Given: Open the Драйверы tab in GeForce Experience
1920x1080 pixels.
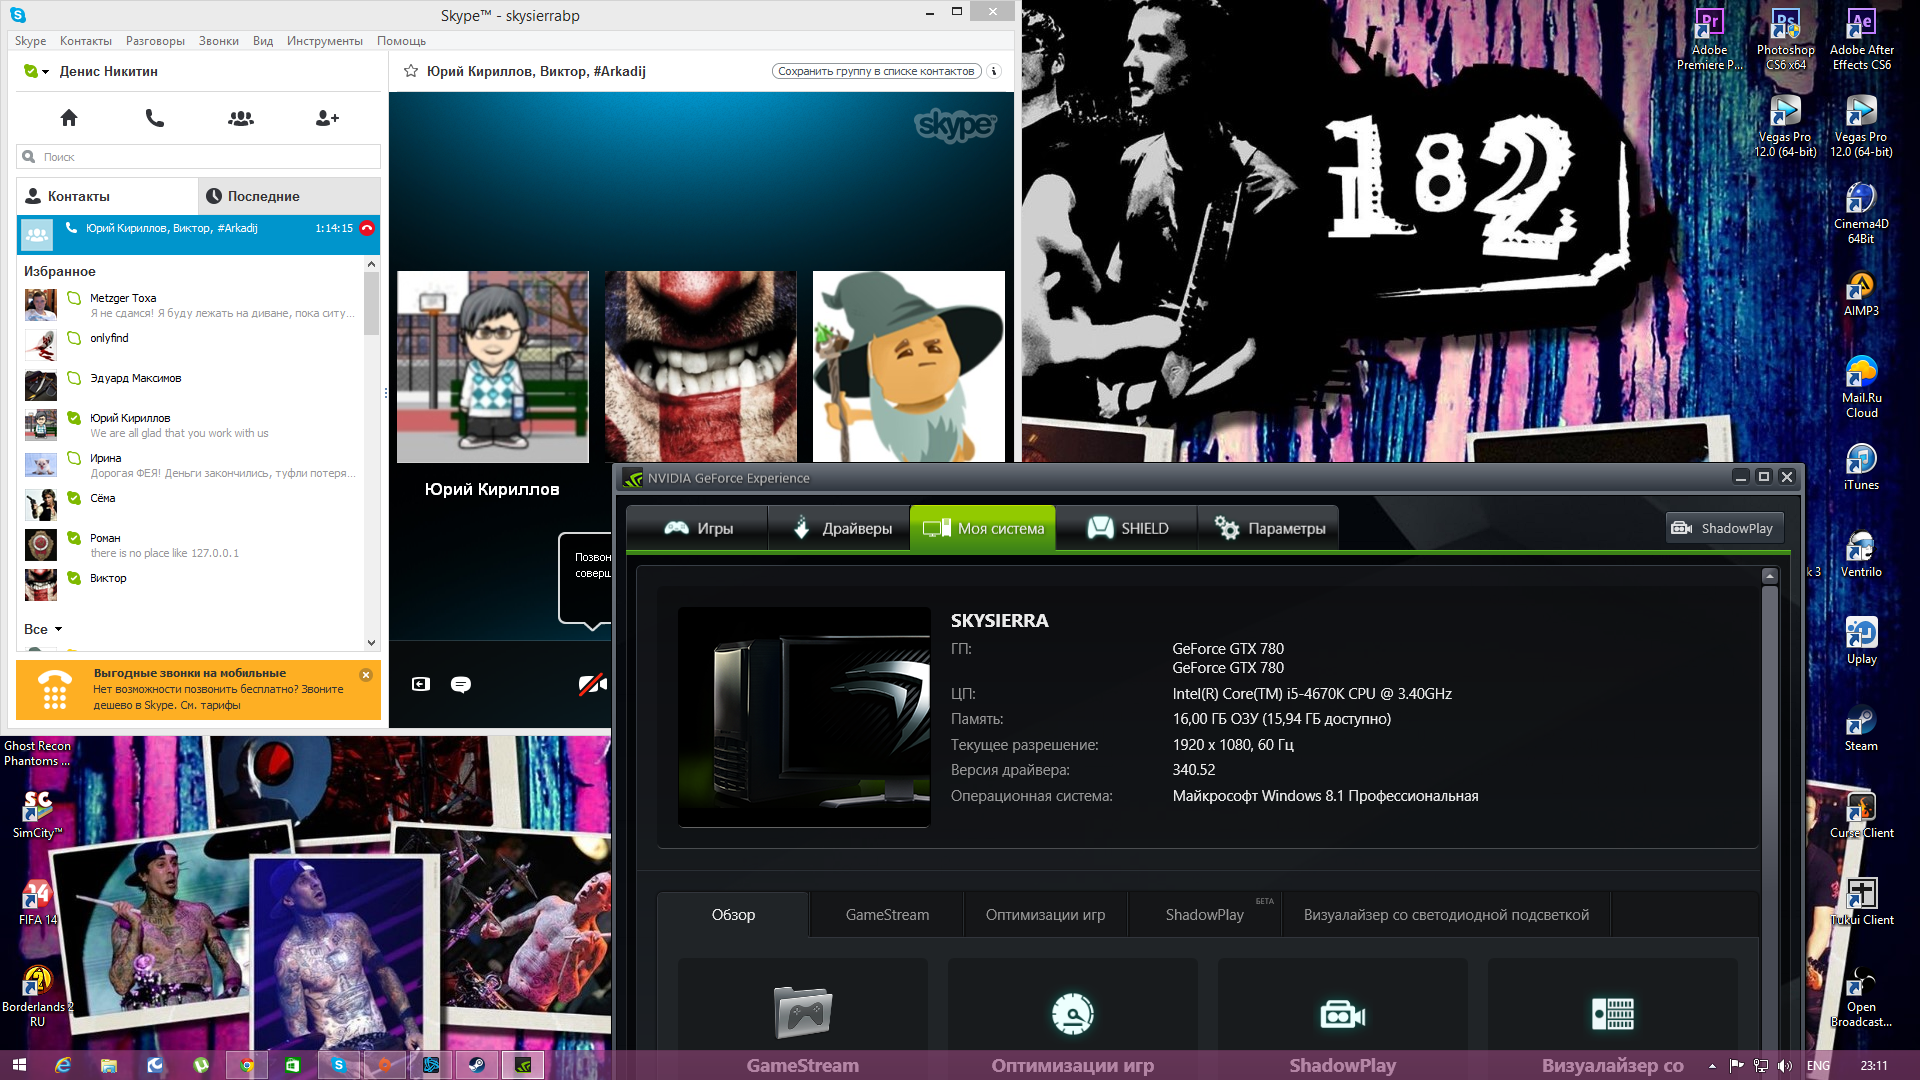Looking at the screenshot, I should tap(840, 528).
